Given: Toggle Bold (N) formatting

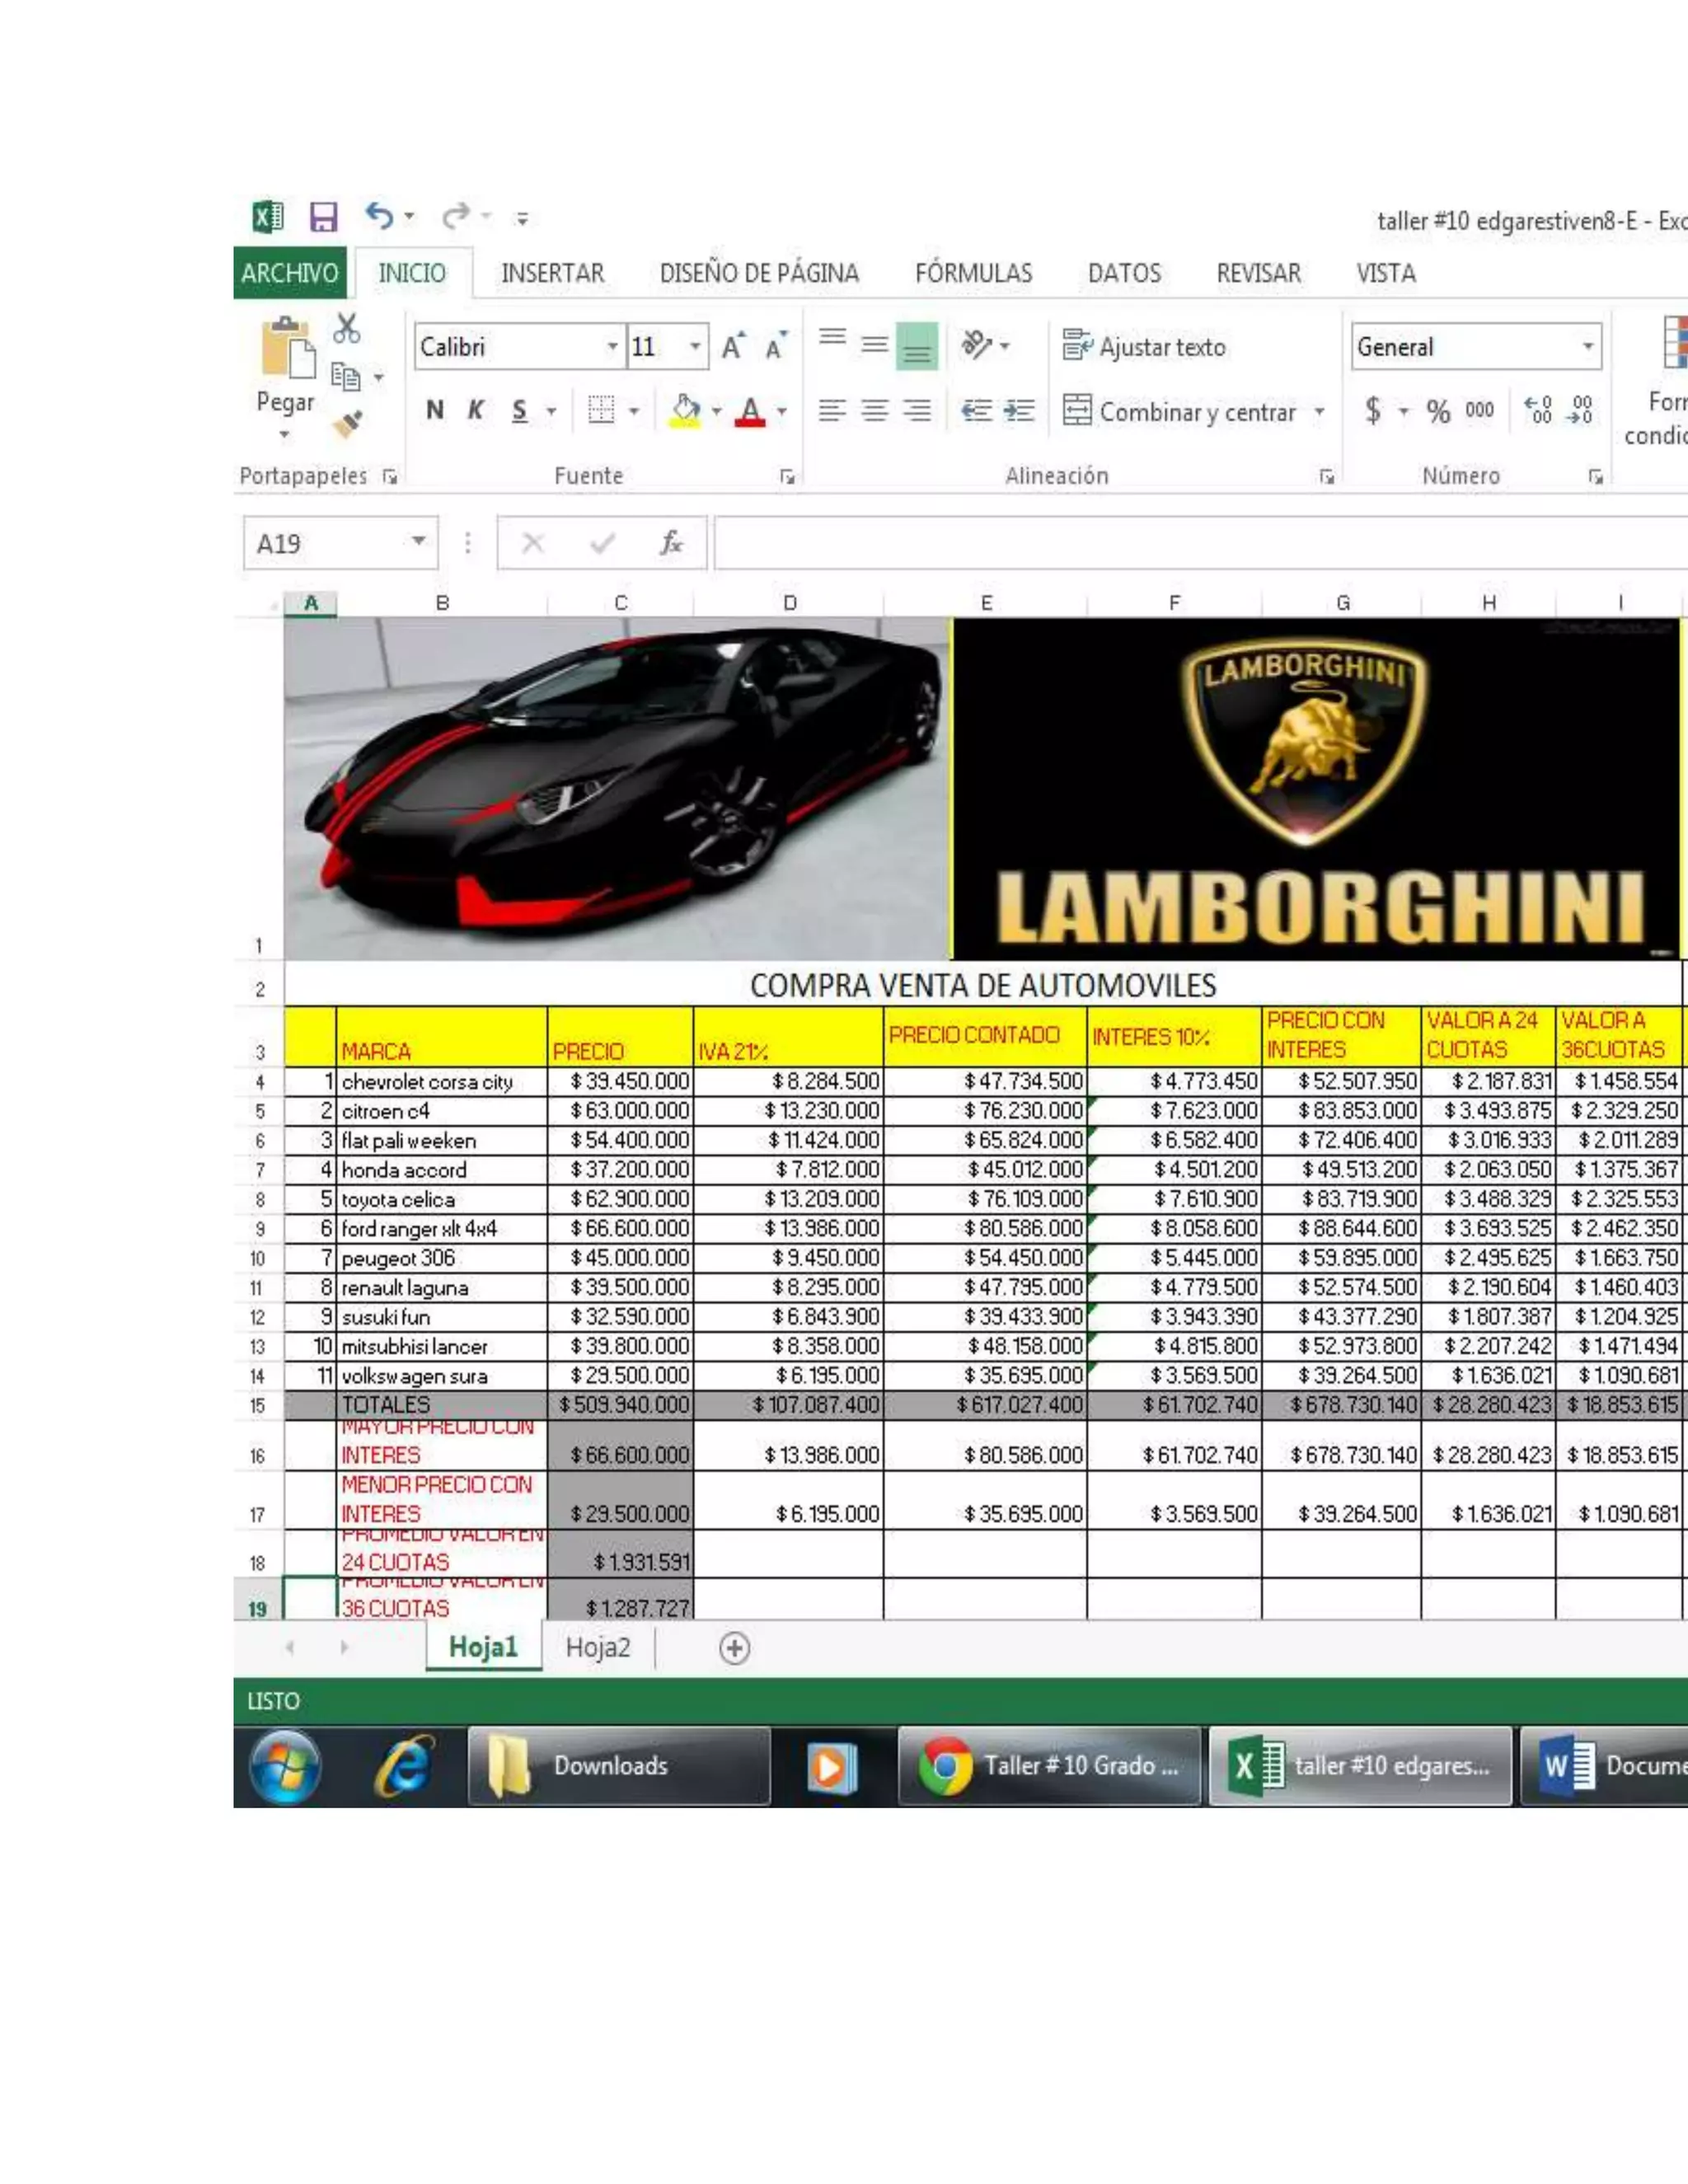Looking at the screenshot, I should pos(435,411).
